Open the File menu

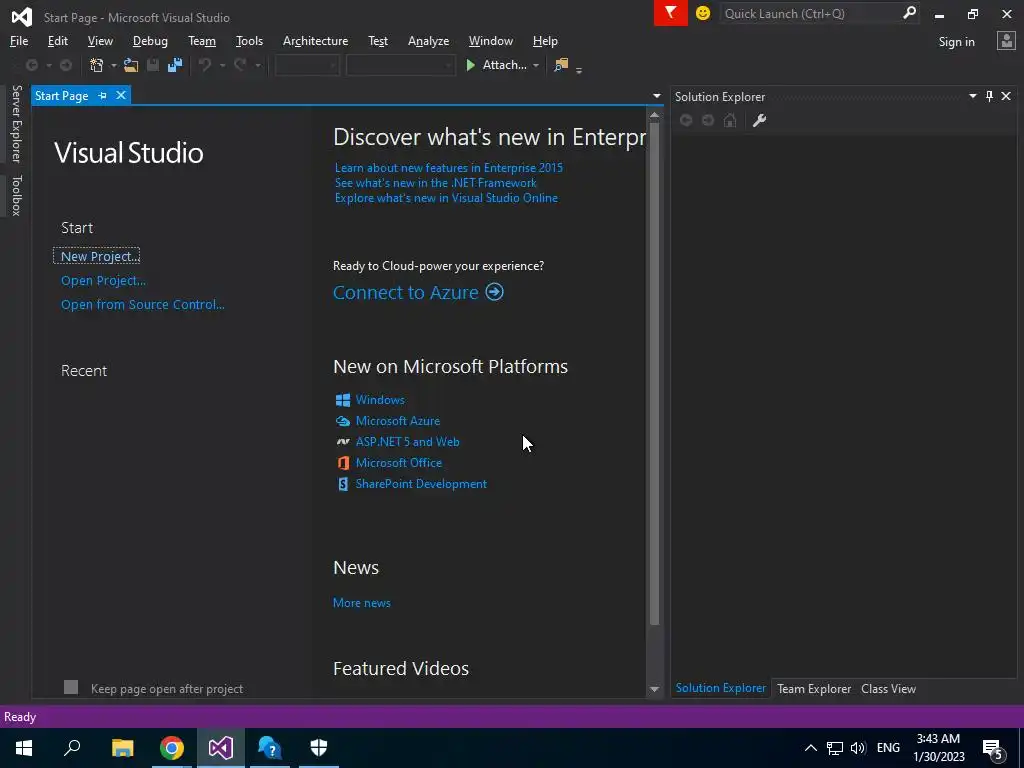19,40
